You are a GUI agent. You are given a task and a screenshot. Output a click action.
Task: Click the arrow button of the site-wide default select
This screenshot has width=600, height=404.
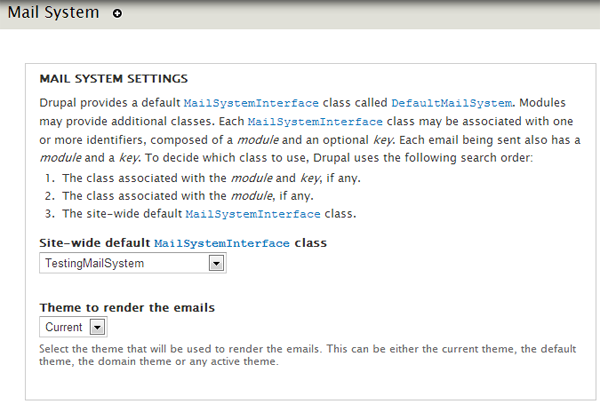coord(216,263)
